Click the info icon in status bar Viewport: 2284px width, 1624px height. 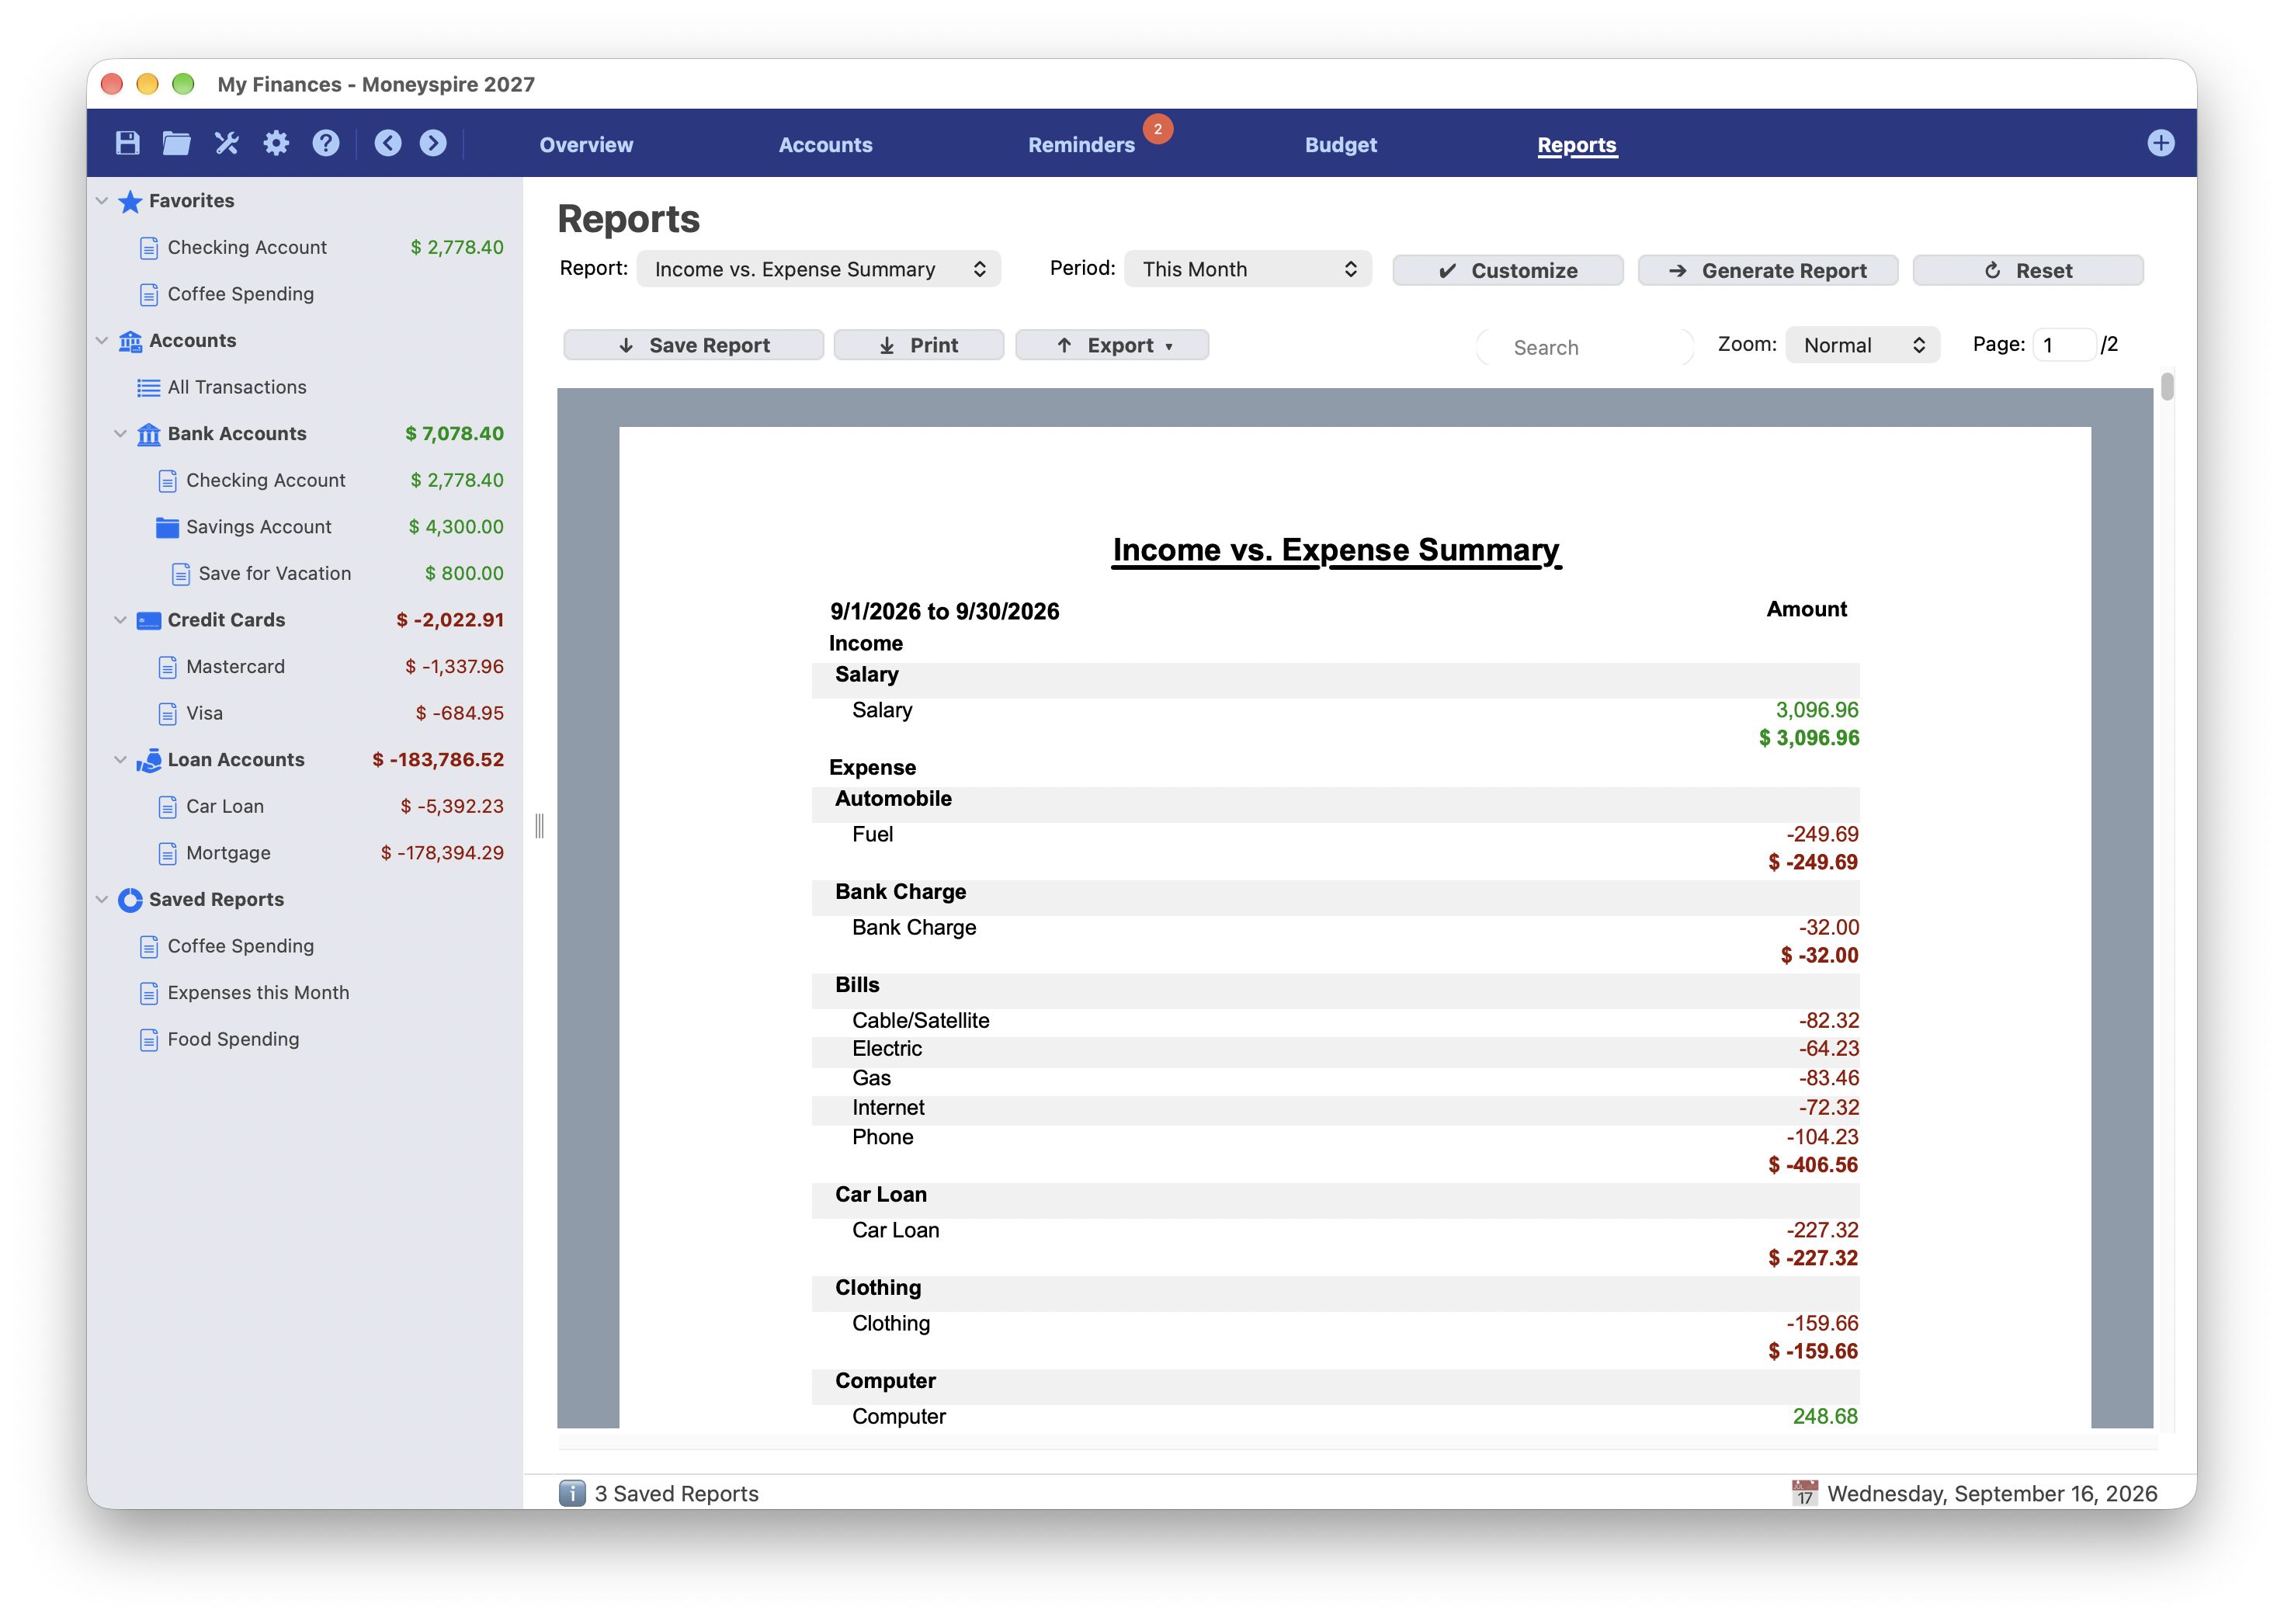tap(572, 1493)
